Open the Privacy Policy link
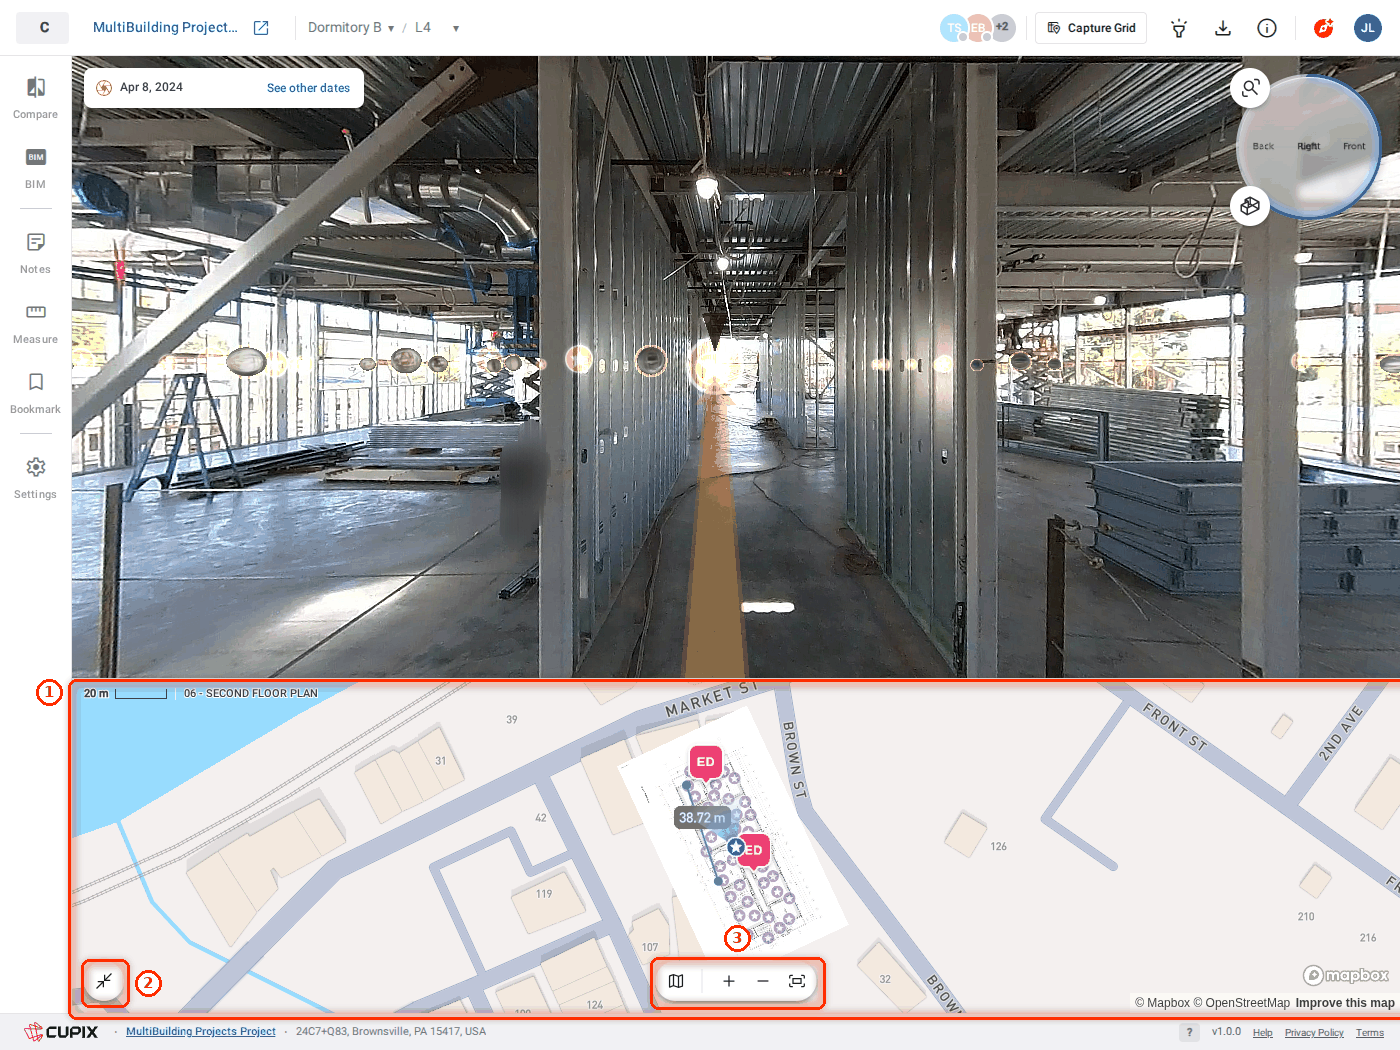The width and height of the screenshot is (1400, 1050). (x=1314, y=1033)
